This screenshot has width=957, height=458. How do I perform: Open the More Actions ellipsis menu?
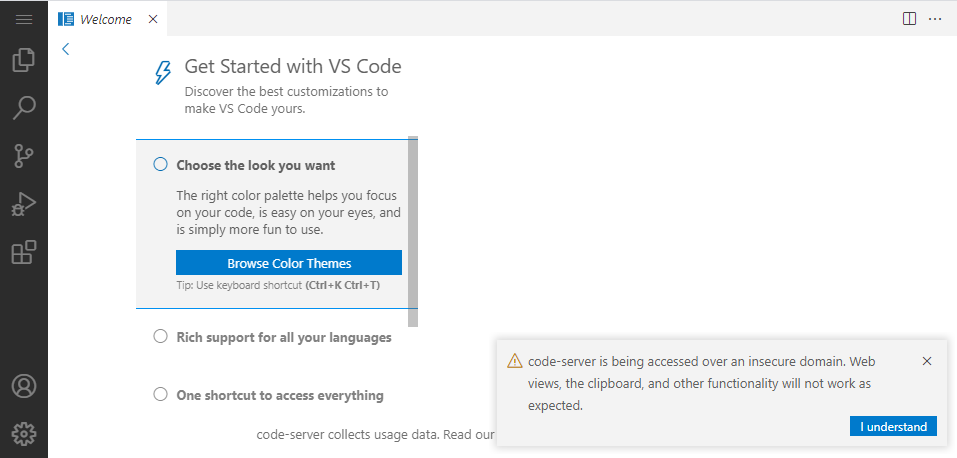[935, 19]
